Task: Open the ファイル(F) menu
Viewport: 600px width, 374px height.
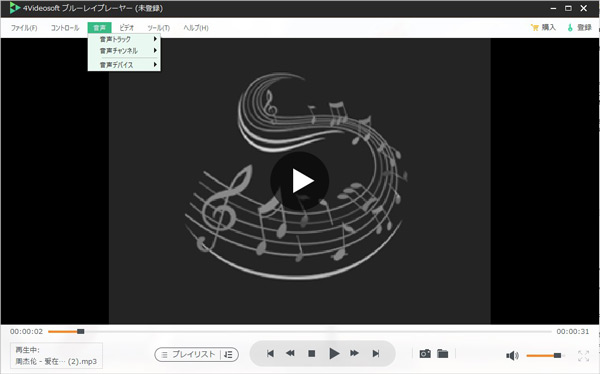Action: pyautogui.click(x=24, y=28)
